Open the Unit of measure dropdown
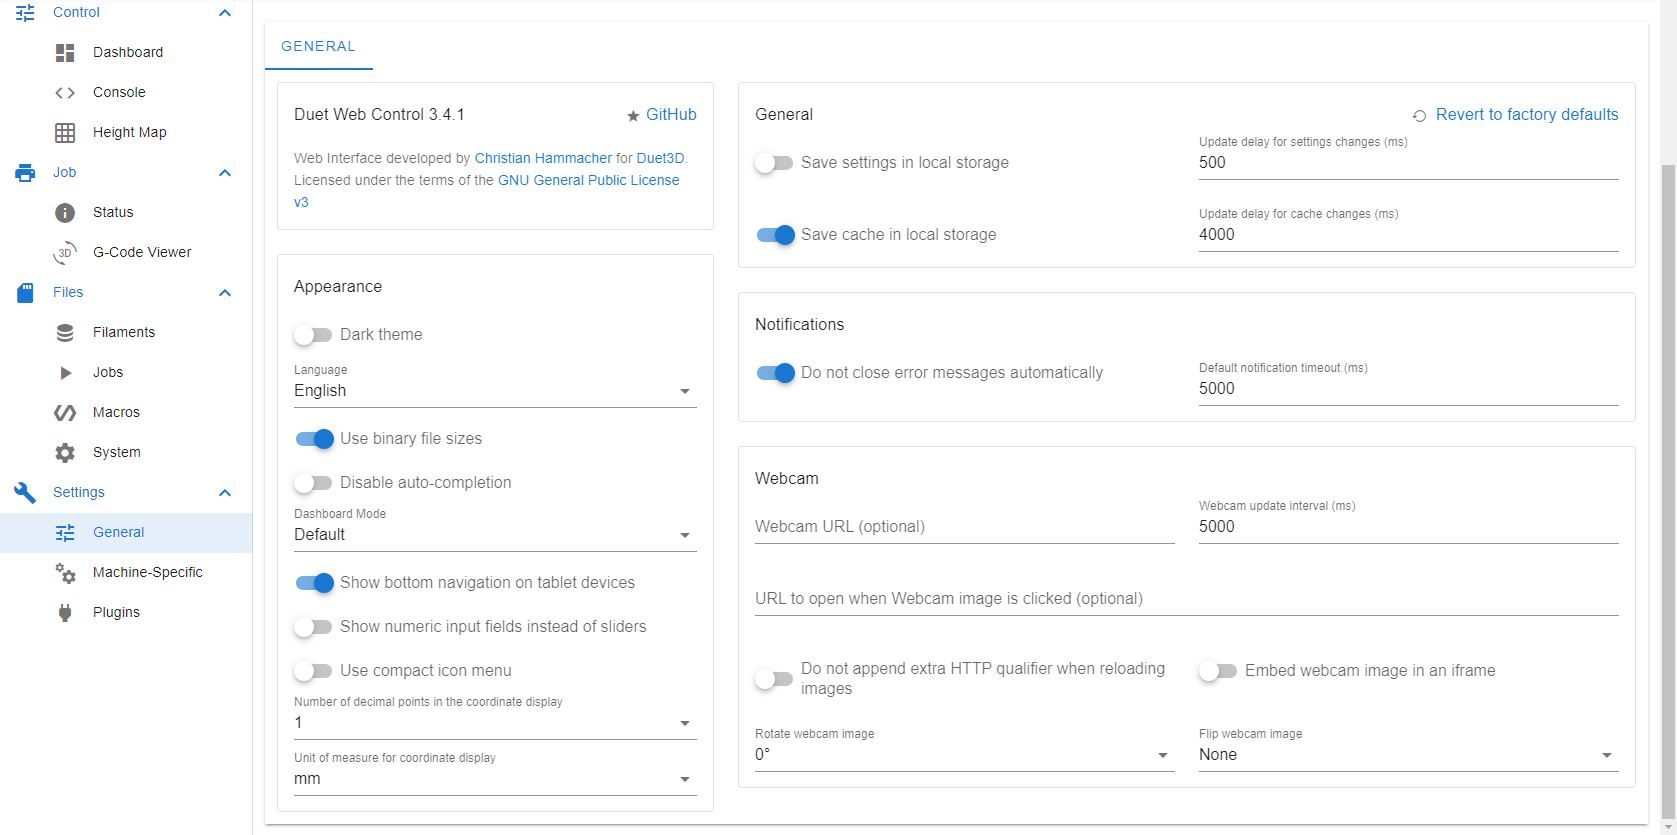This screenshot has height=835, width=1677. (495, 778)
